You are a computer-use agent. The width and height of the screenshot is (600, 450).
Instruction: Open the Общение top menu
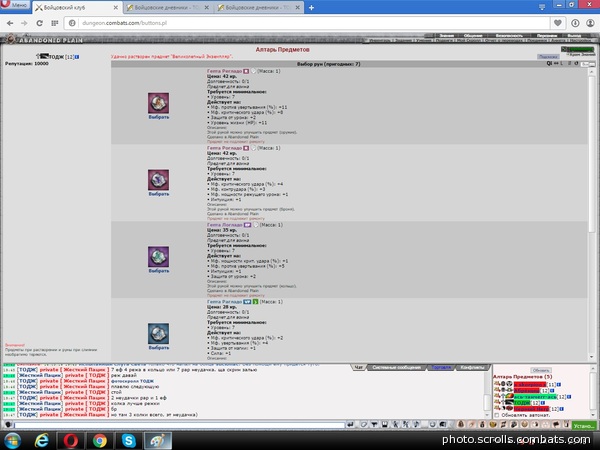pos(473,36)
